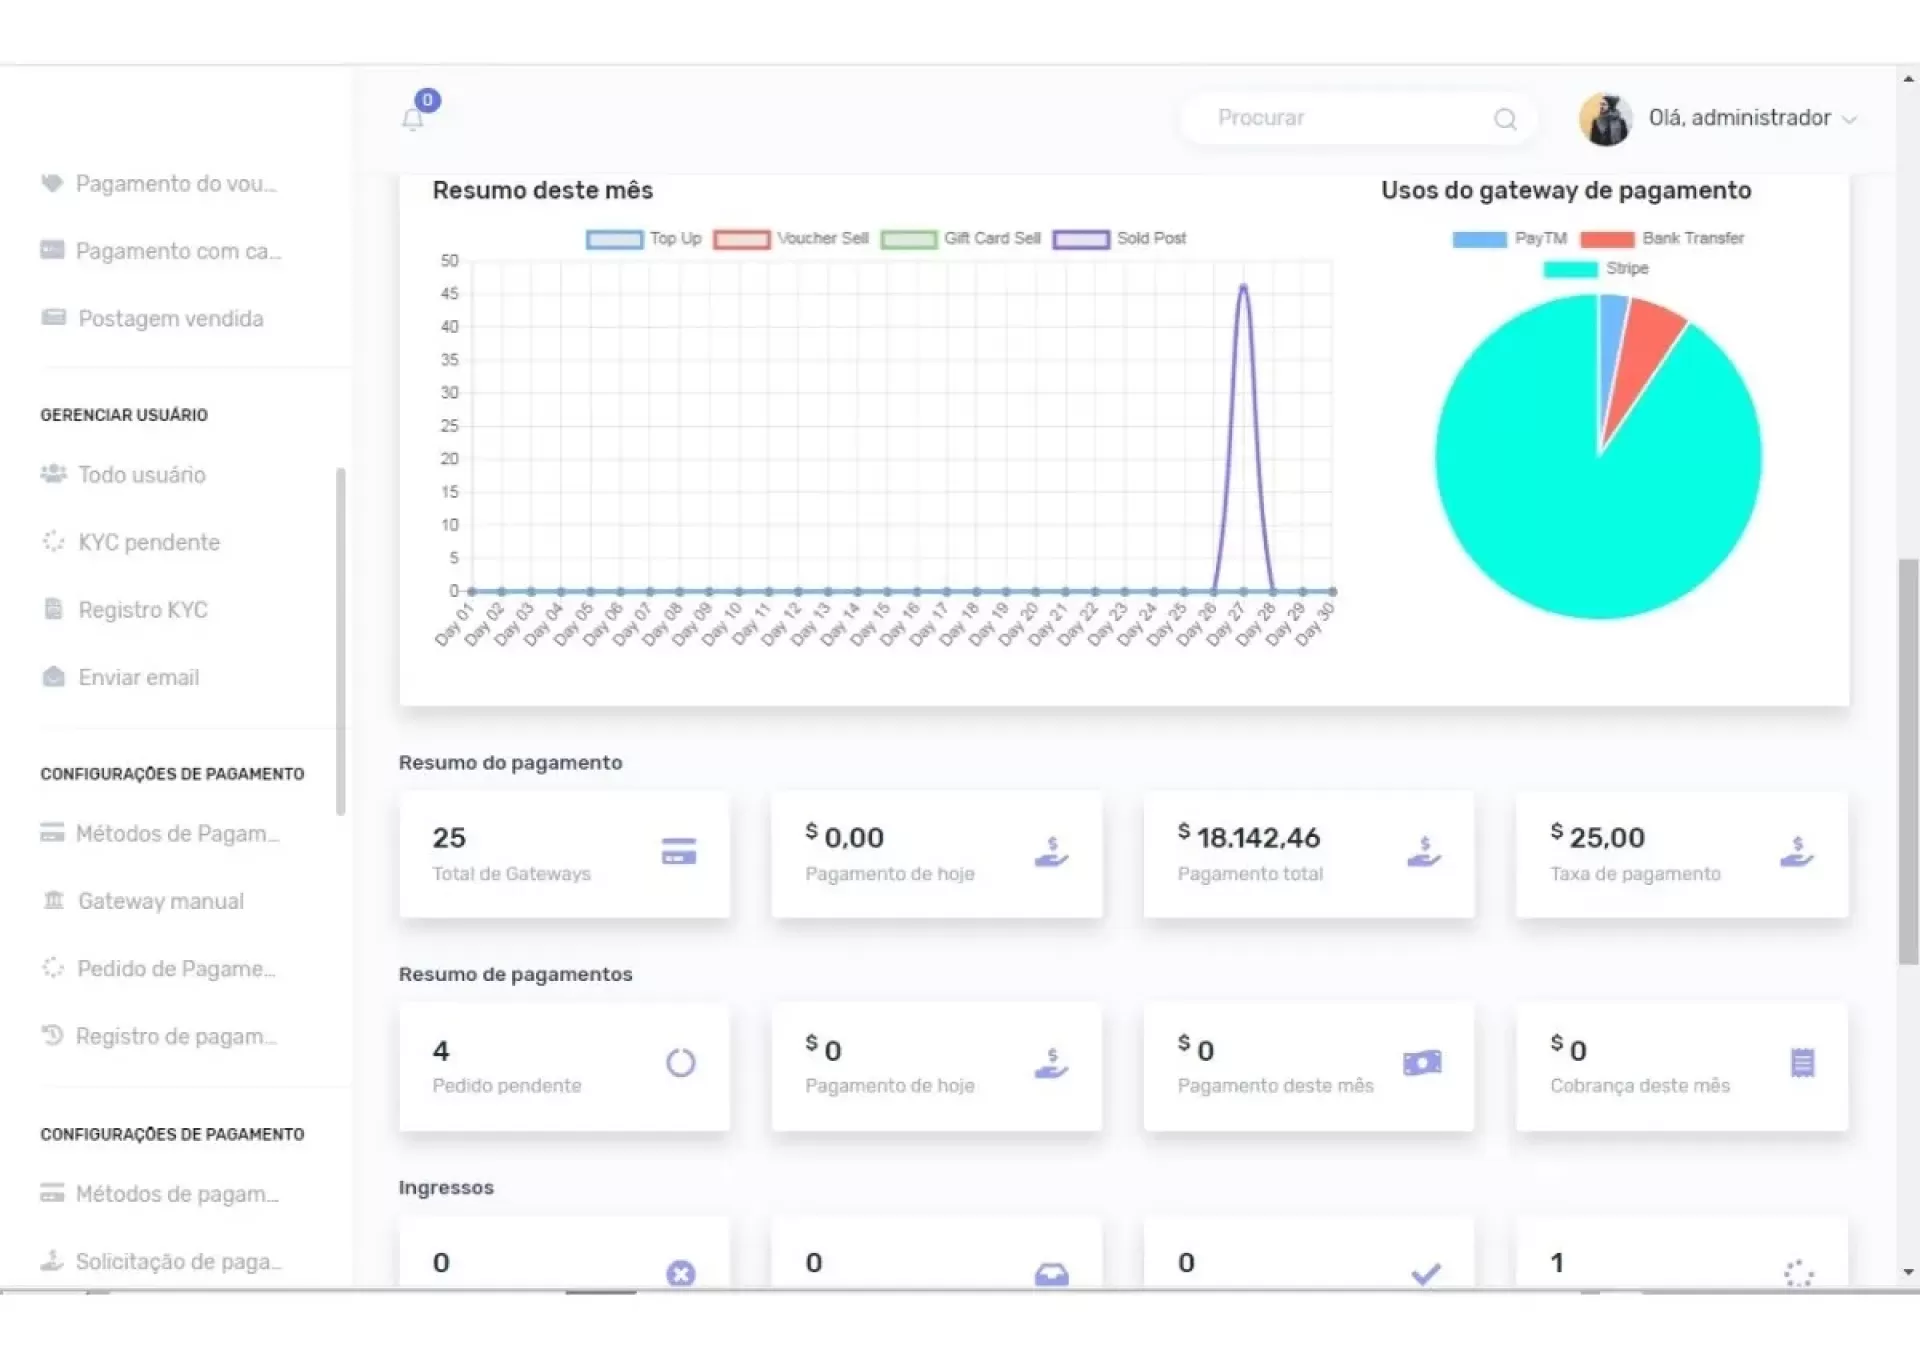Click the Pagamento deste mês money icon
Viewport: 1920px width, 1357px height.
1422,1063
